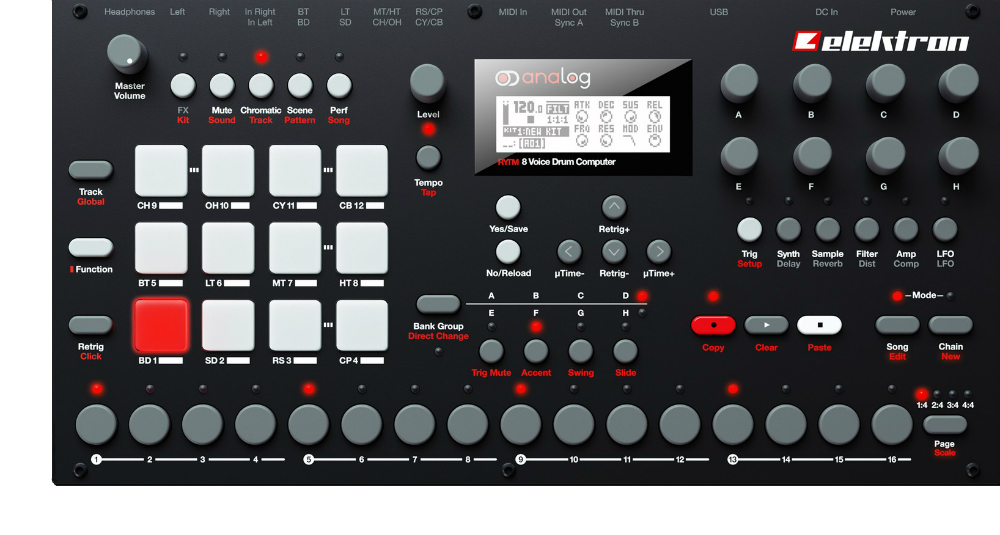Click the Song Edit button
The image size is (1000, 535).
pyautogui.click(x=897, y=325)
